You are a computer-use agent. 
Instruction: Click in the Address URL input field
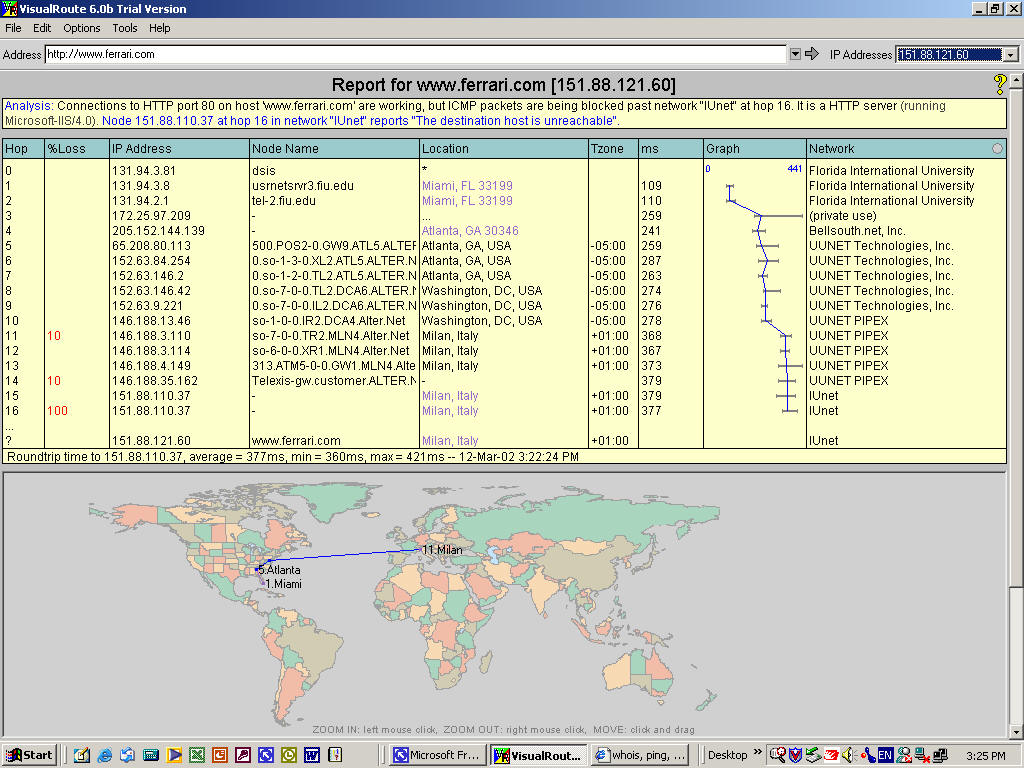pyautogui.click(x=415, y=54)
